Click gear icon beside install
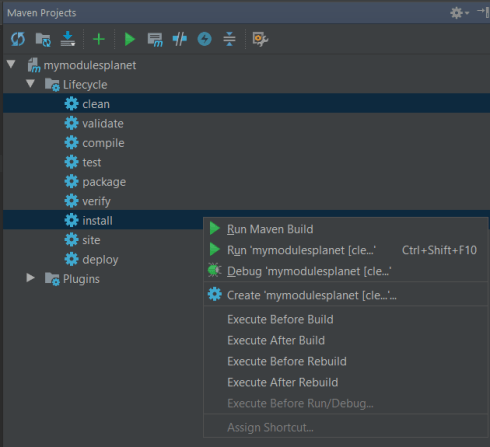Screen dimensions: 490x447 coord(71,220)
